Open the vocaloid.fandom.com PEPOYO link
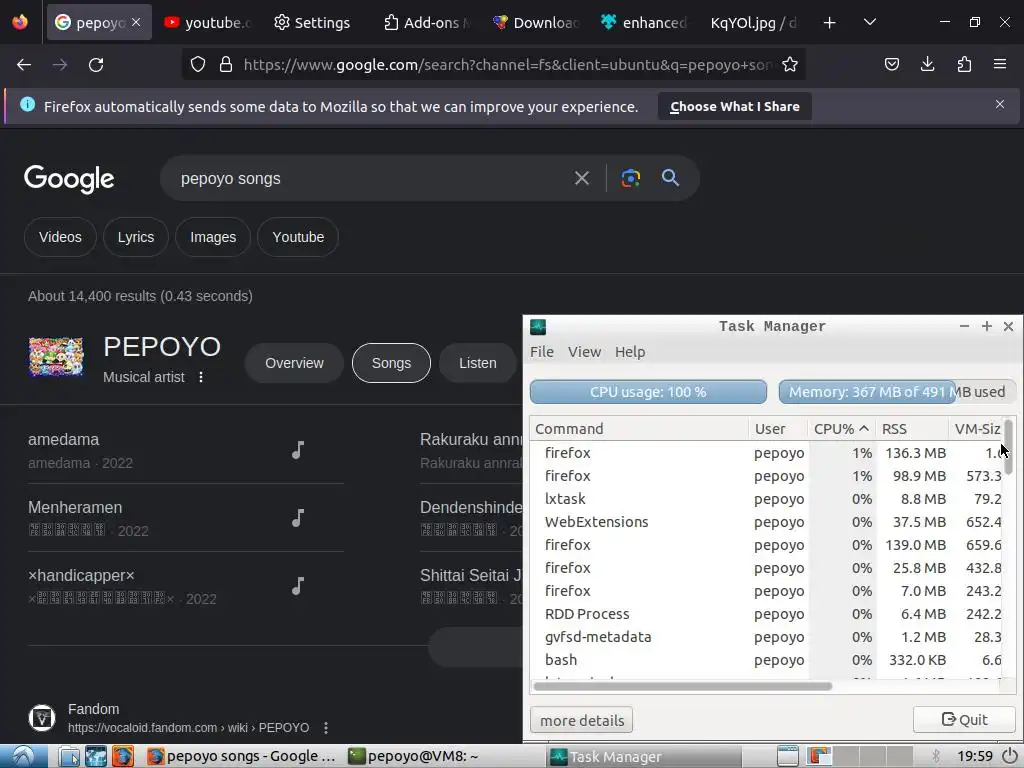 (189, 728)
